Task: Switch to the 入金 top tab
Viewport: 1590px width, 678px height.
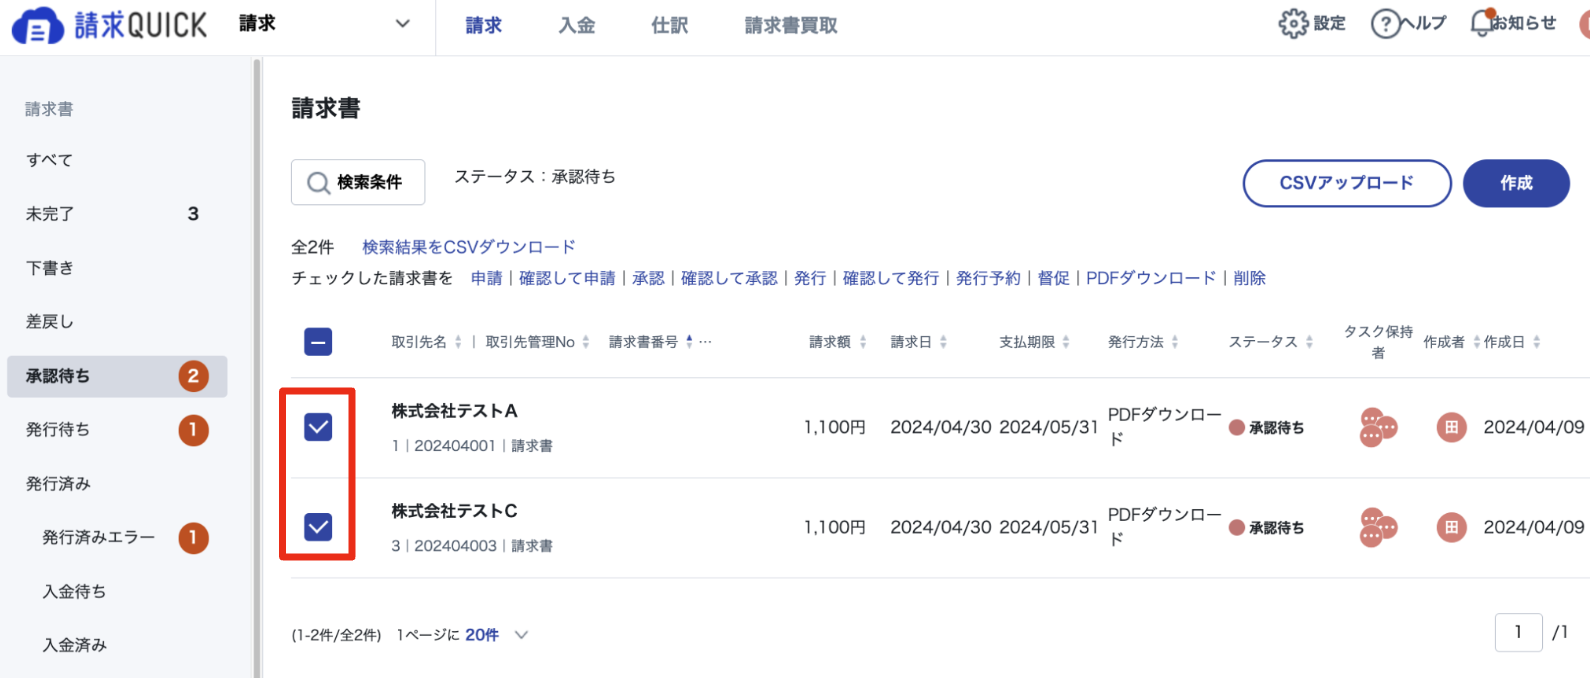Action: click(x=577, y=25)
